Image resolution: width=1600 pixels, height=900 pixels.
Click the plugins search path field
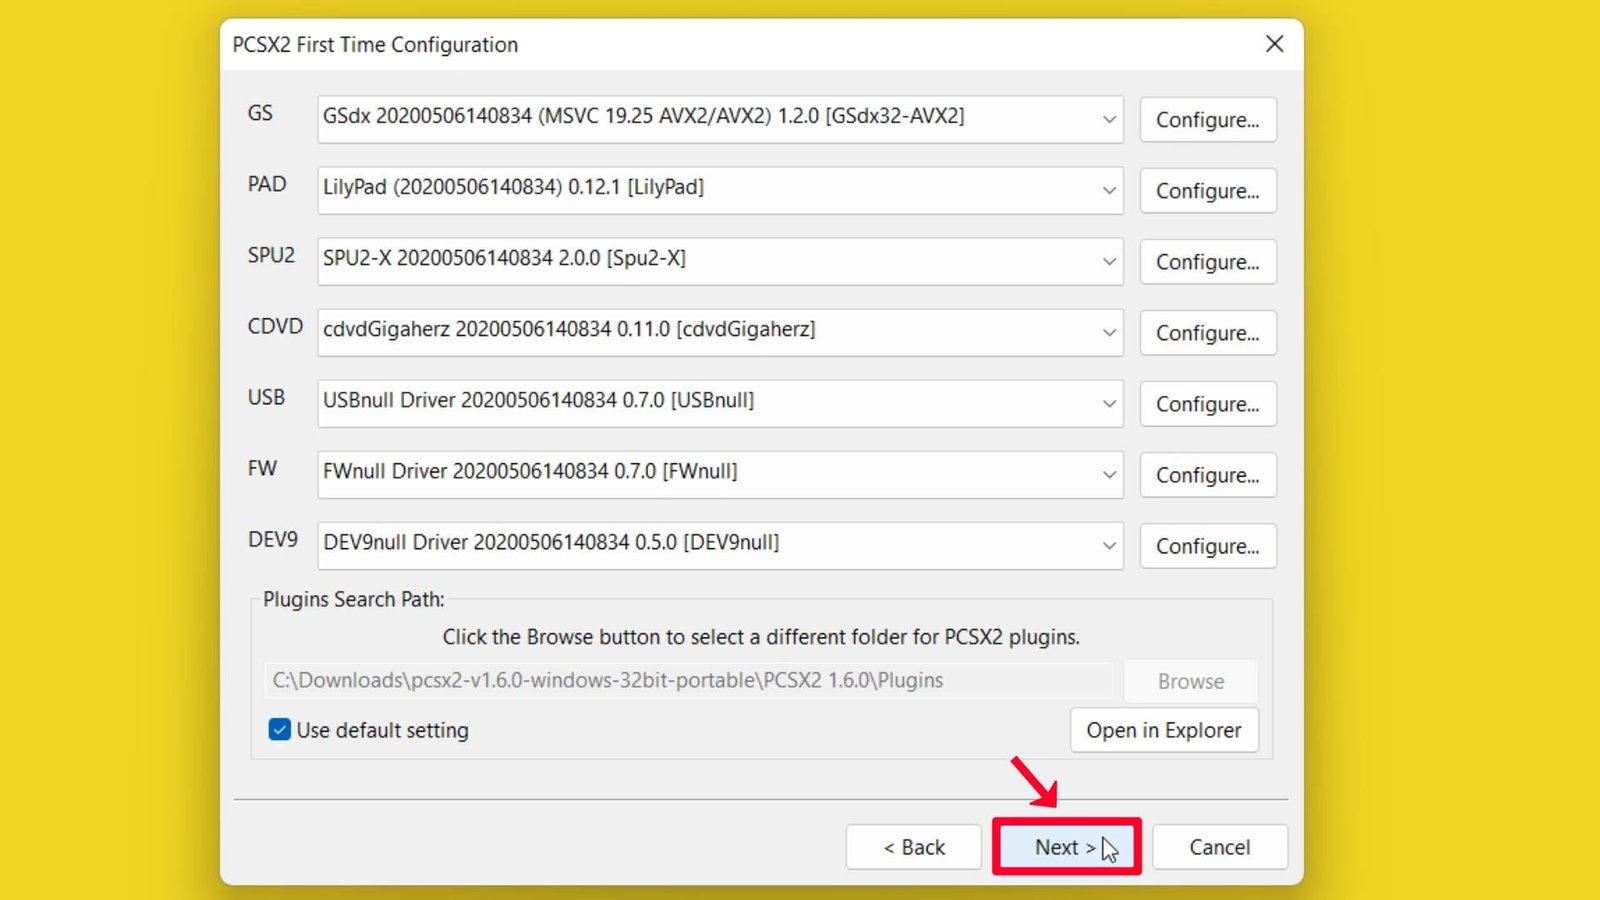pos(688,681)
